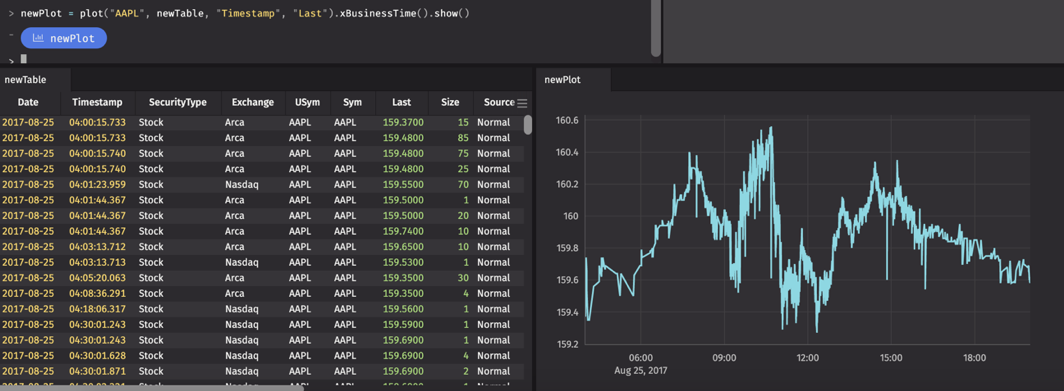The height and width of the screenshot is (391, 1064).
Task: Select timestamp cell 04:05:20.063
Action: [x=97, y=278]
